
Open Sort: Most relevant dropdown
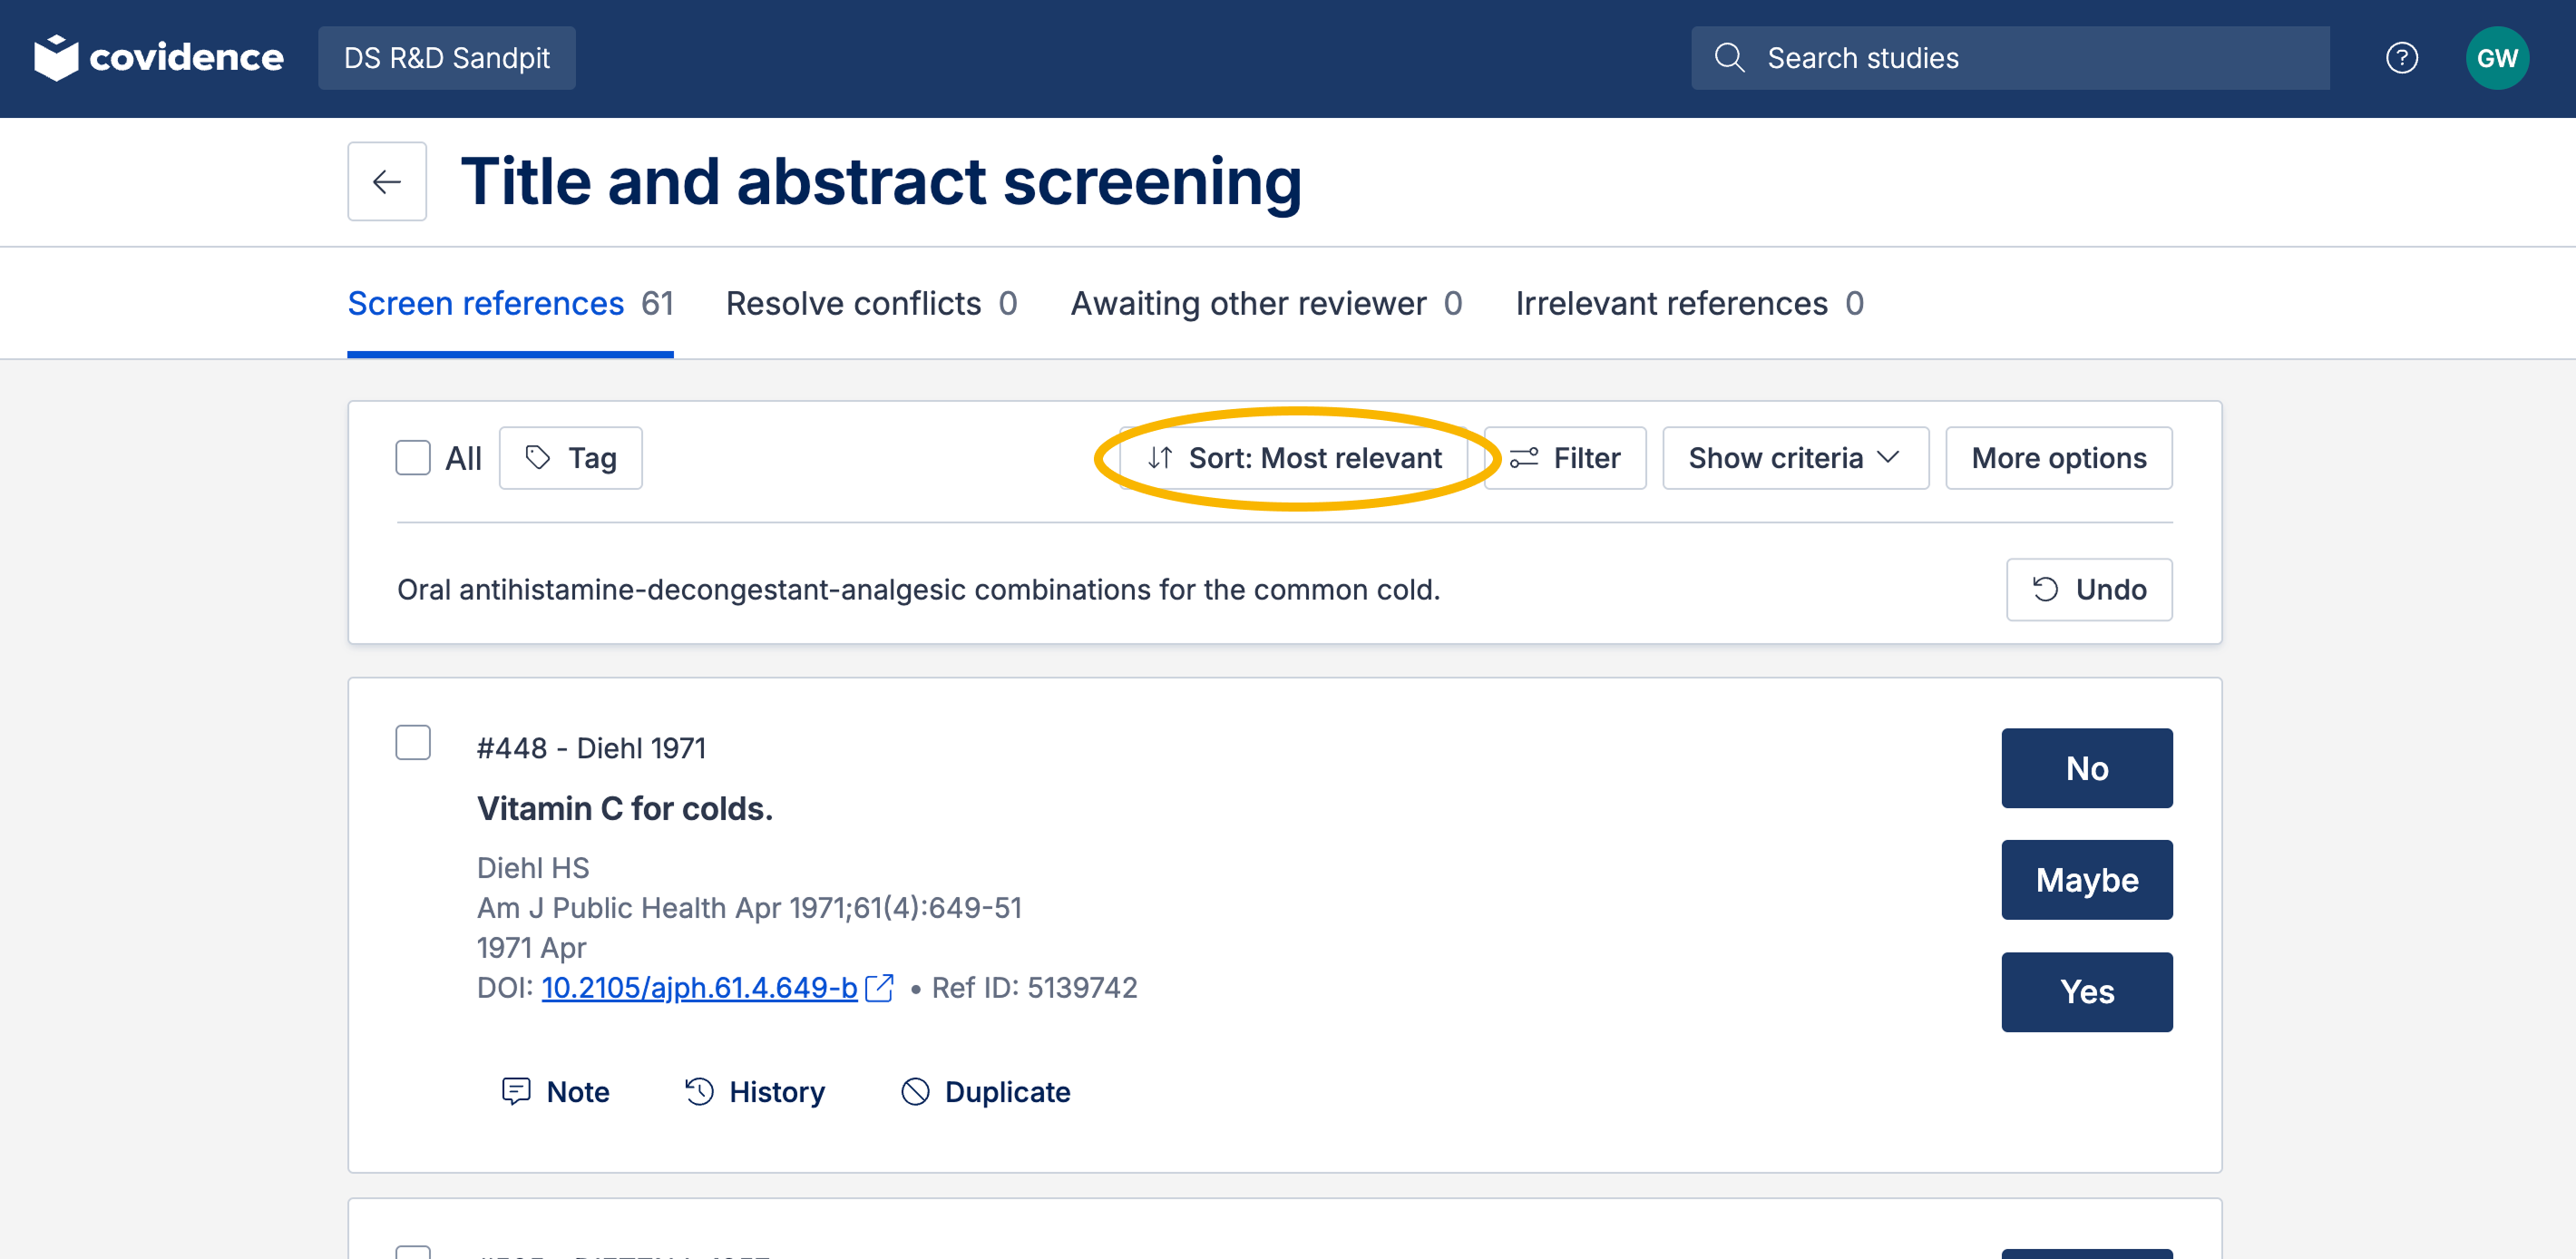[1295, 458]
